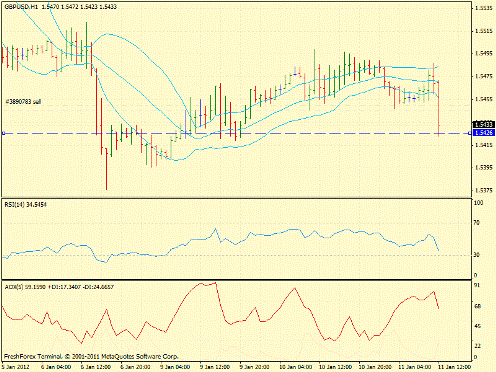The height and width of the screenshot is (372, 496).
Task: Click the 1.5475 price scale label
Action: [484, 76]
